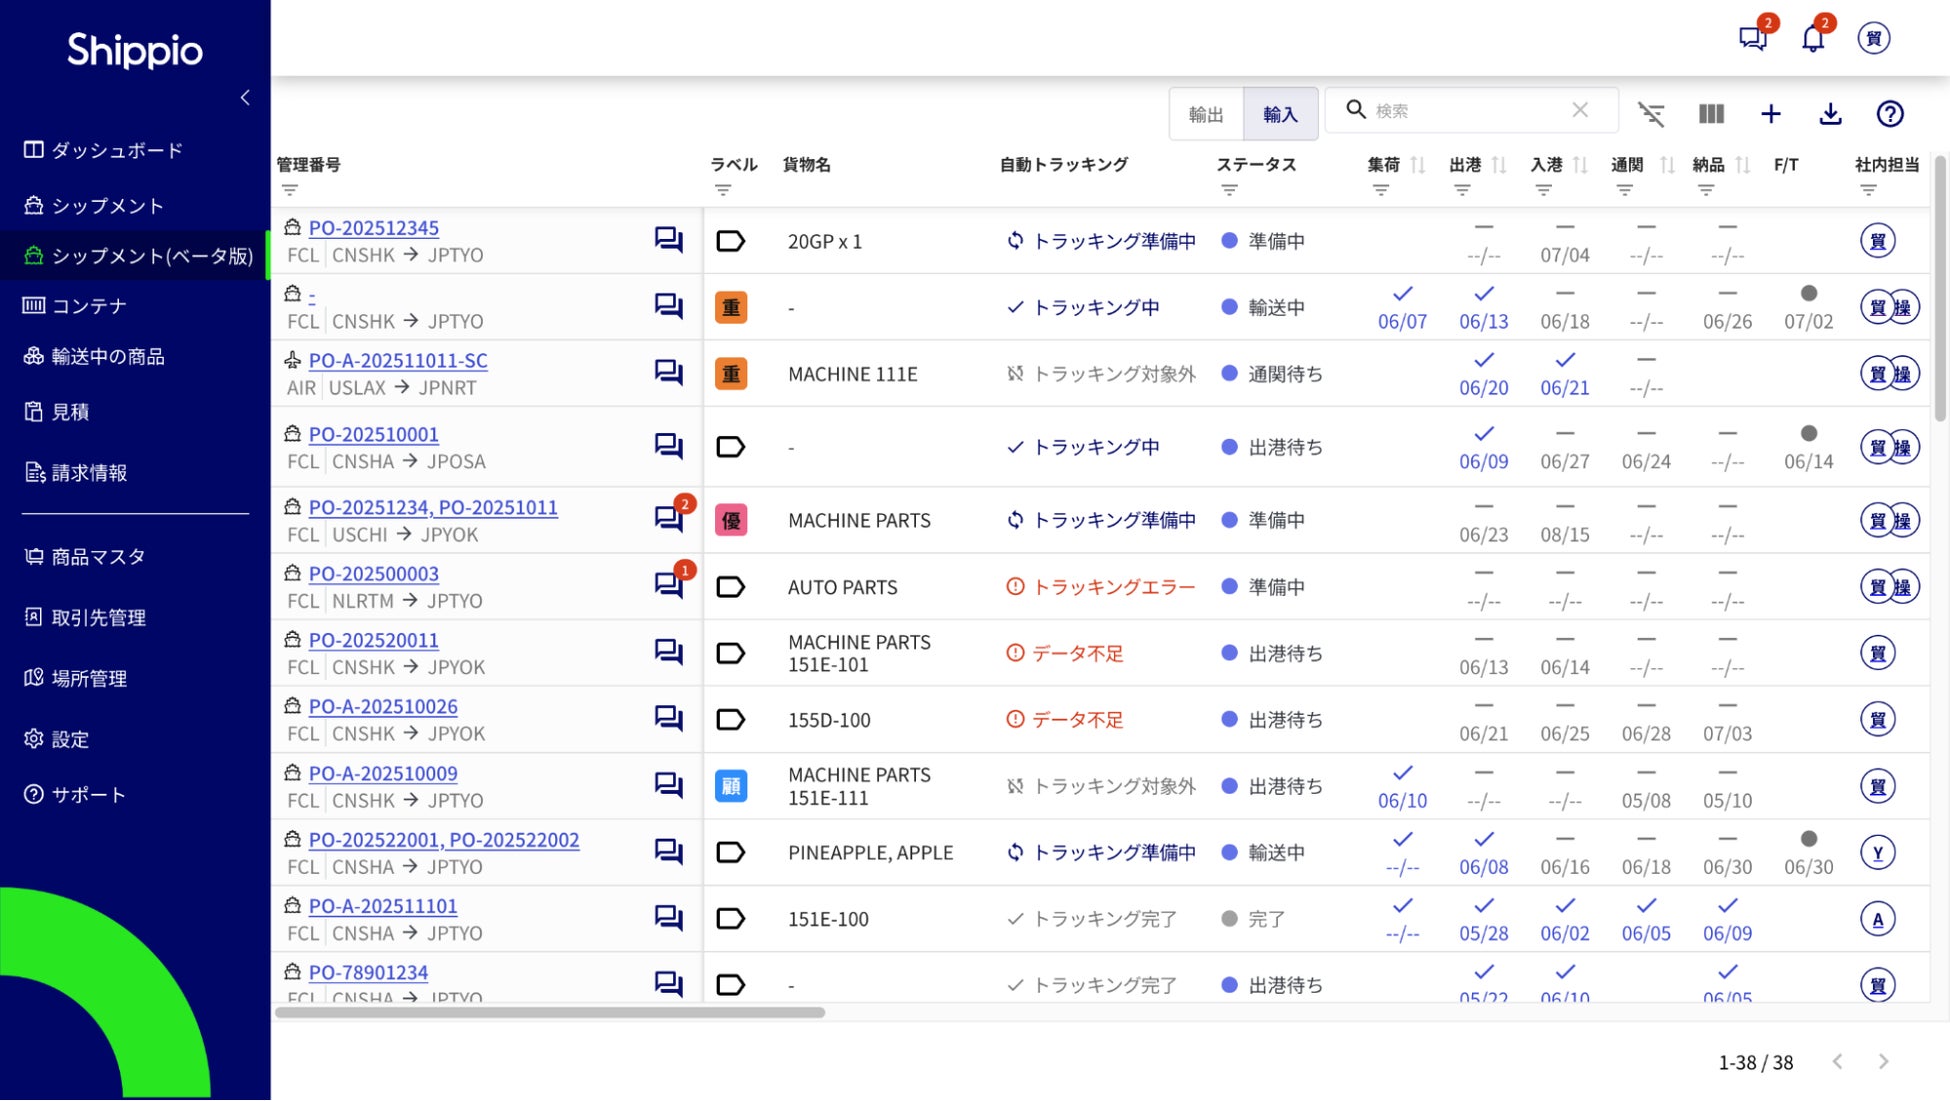Open the chat messages icon in header
The image size is (1950, 1101).
[1752, 39]
